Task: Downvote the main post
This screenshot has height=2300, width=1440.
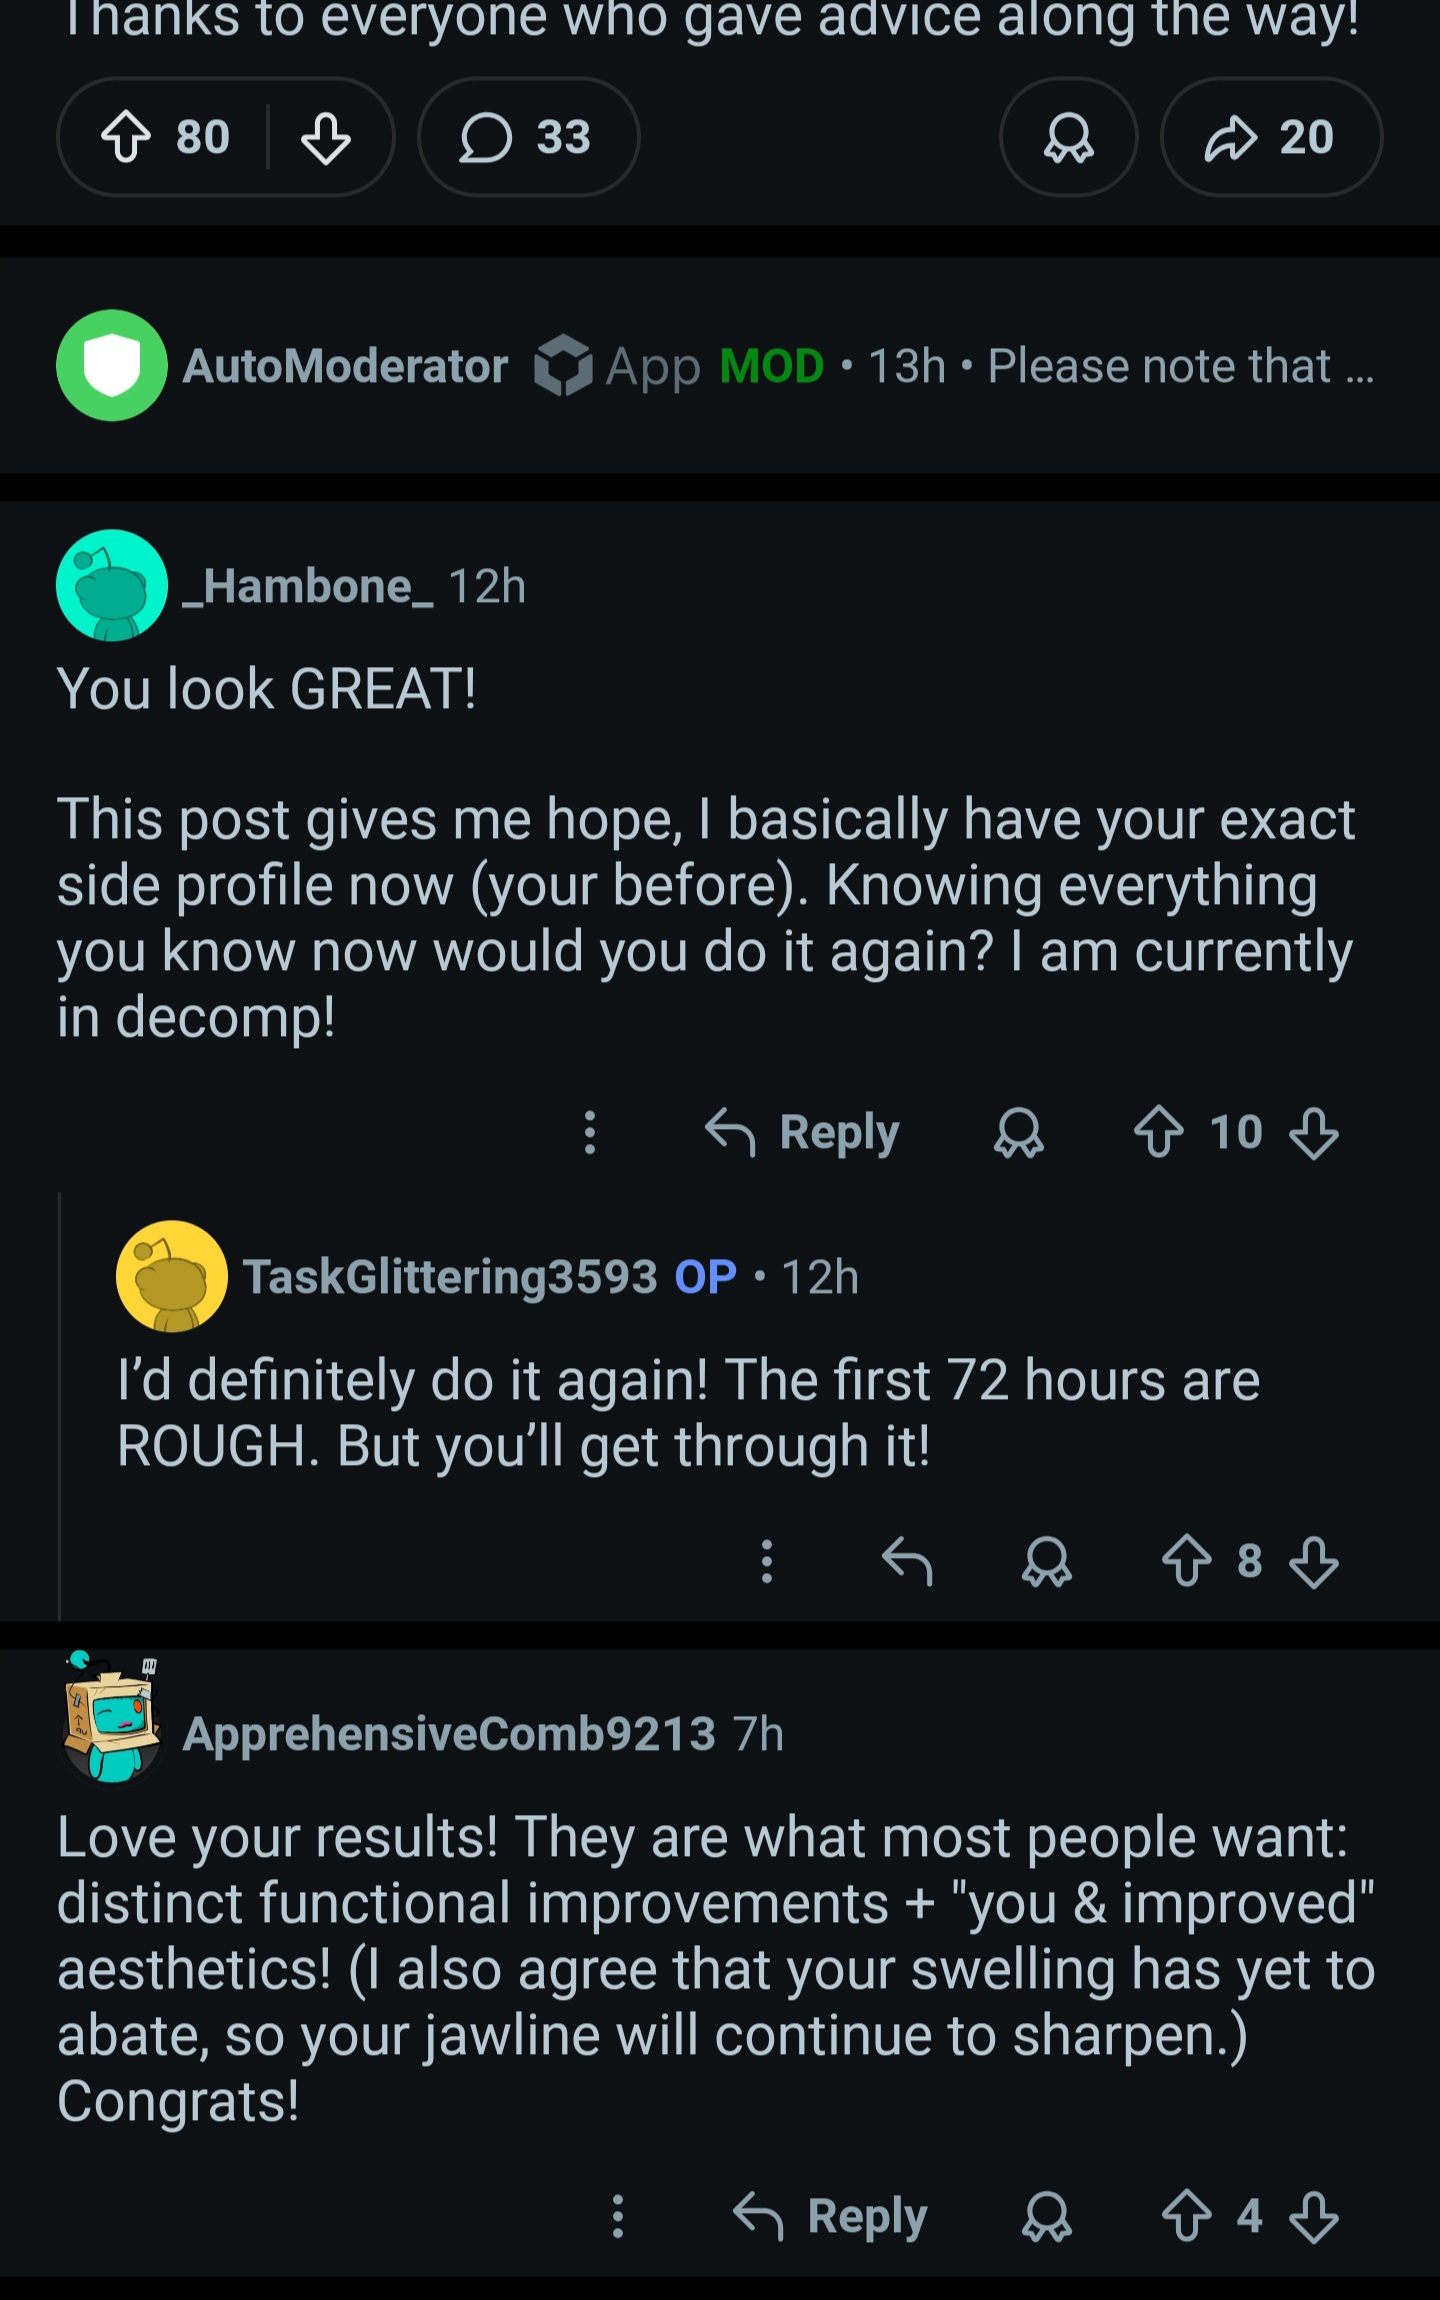Action: (325, 137)
